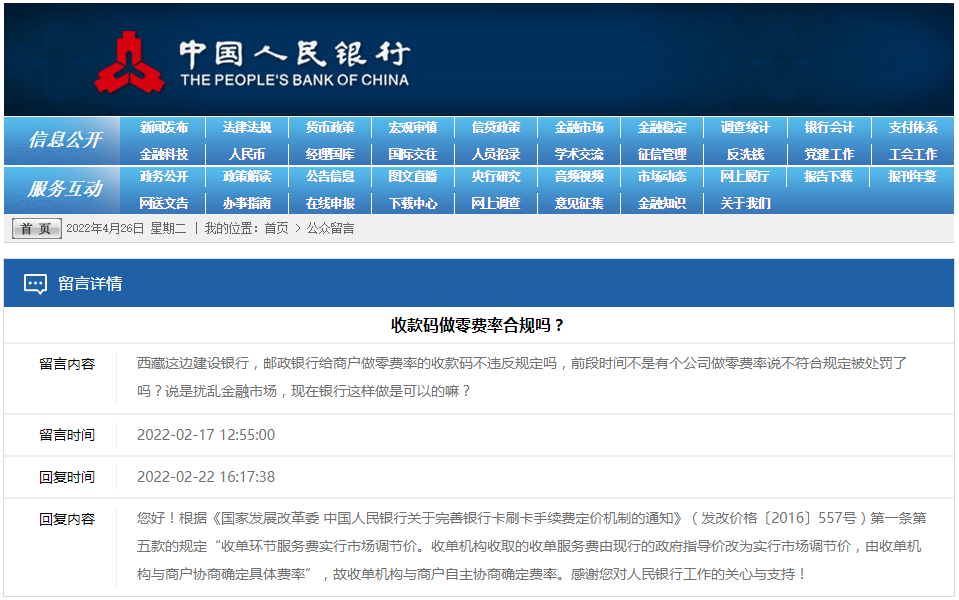Click the People's Bank of China red logo

(129, 62)
